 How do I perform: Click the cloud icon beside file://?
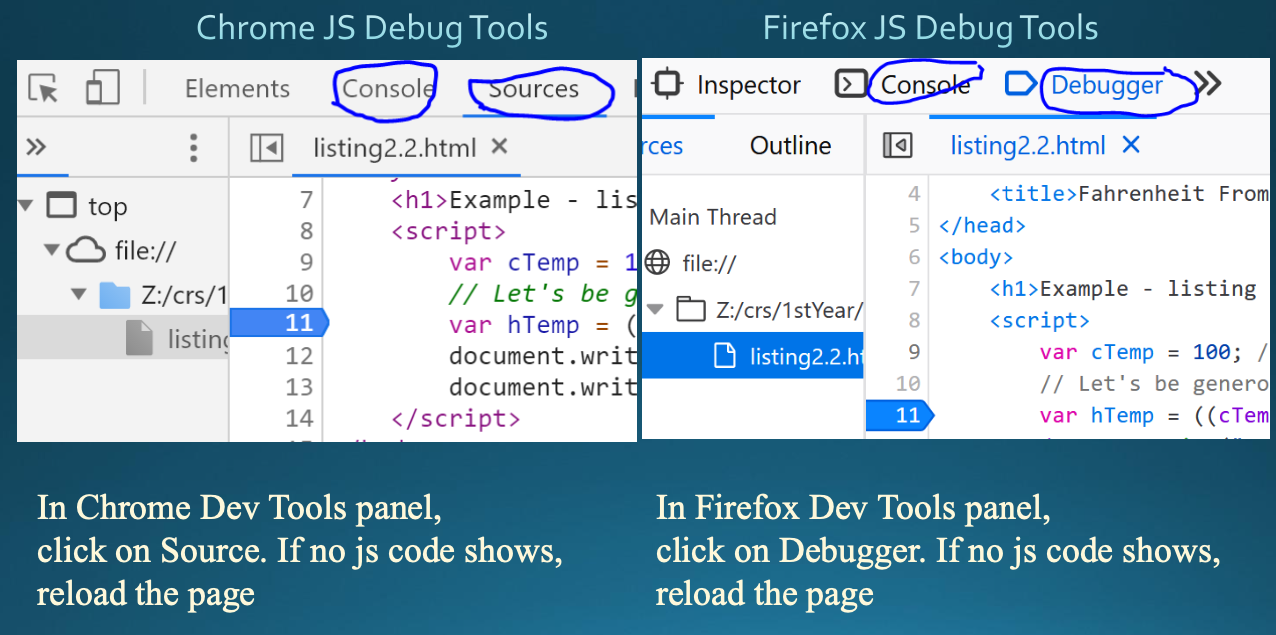click(86, 250)
